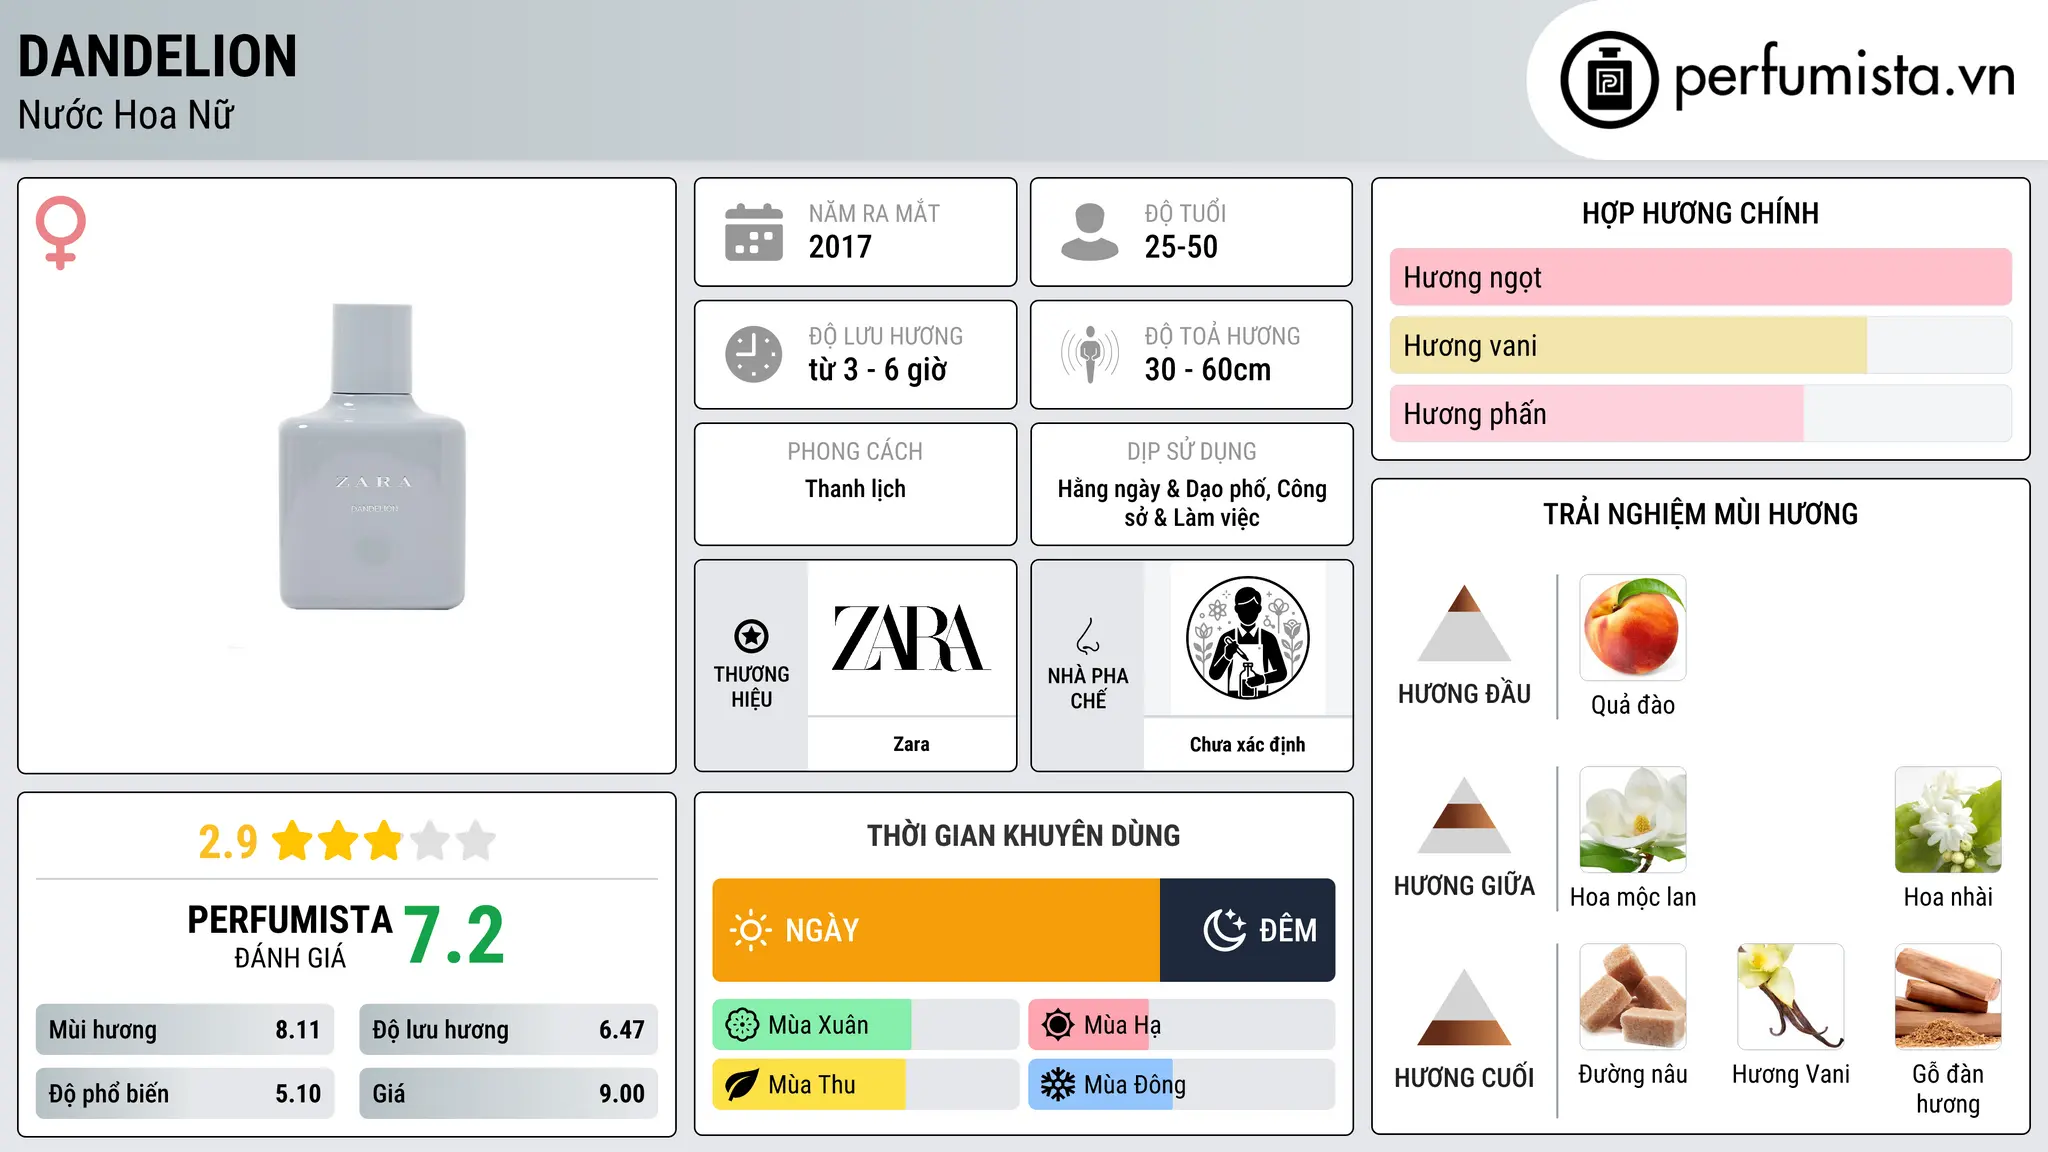The image size is (2048, 1152).
Task: Click the Thời gian khuyên dùng heading
Action: tap(1023, 835)
